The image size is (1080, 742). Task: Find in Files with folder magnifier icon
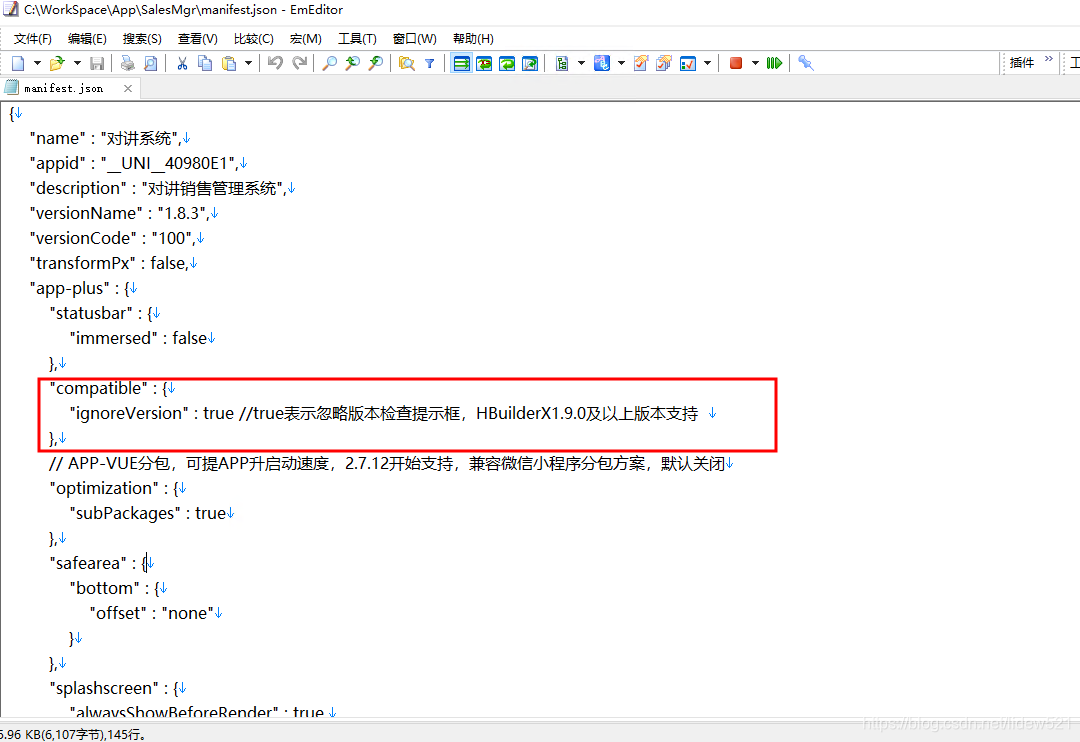pos(407,63)
